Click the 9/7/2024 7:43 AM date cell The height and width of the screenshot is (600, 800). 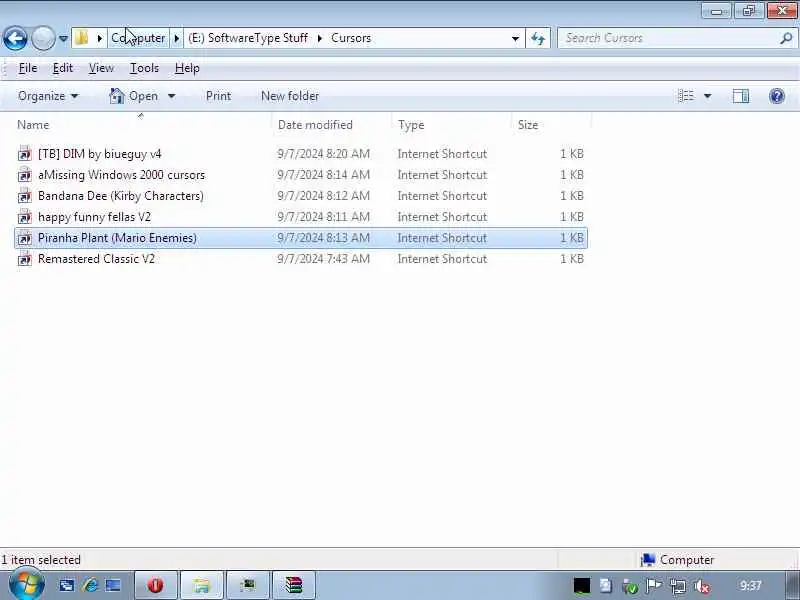[x=323, y=259]
